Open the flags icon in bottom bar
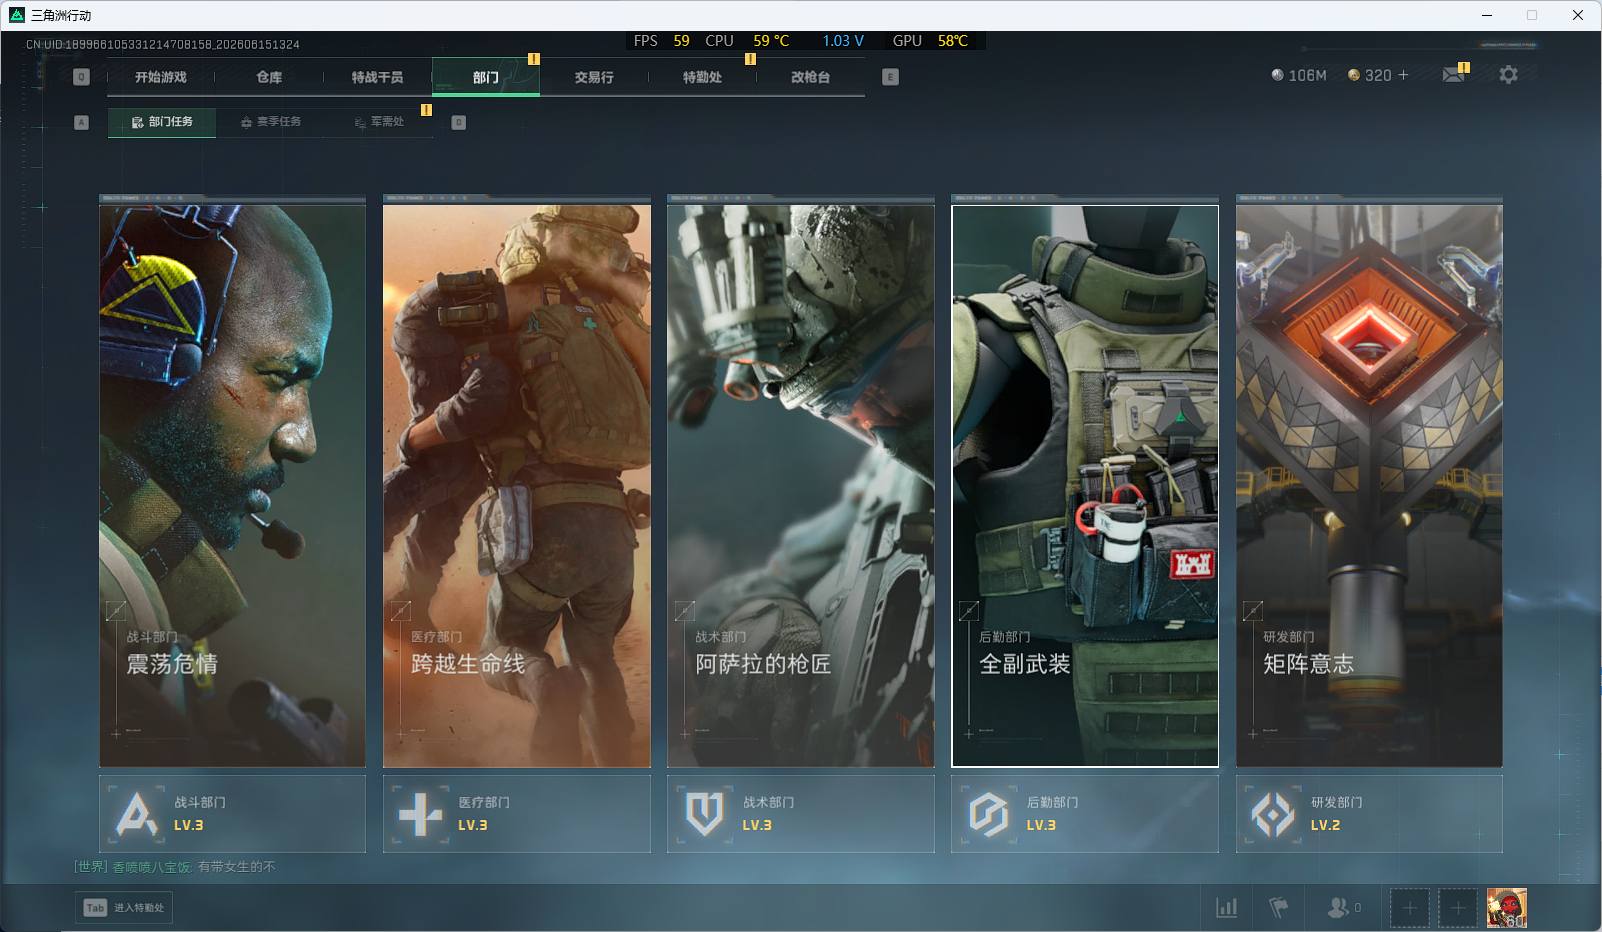This screenshot has width=1602, height=932. pyautogui.click(x=1278, y=908)
